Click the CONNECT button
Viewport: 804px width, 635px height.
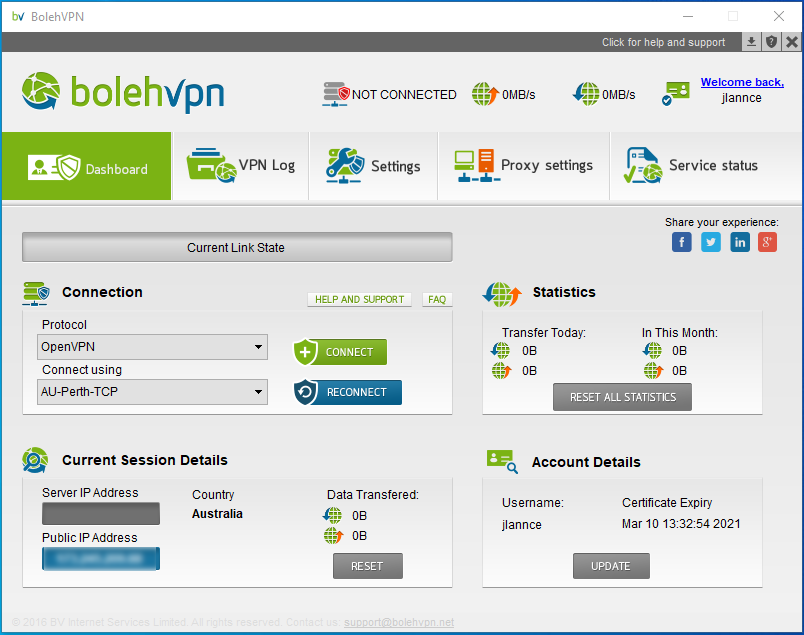tap(340, 352)
